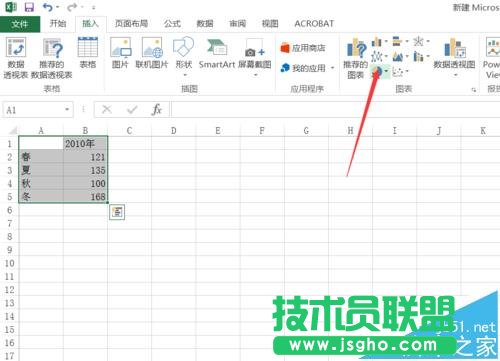Open the File (文件) tab
This screenshot has width=500, height=361.
coord(20,24)
